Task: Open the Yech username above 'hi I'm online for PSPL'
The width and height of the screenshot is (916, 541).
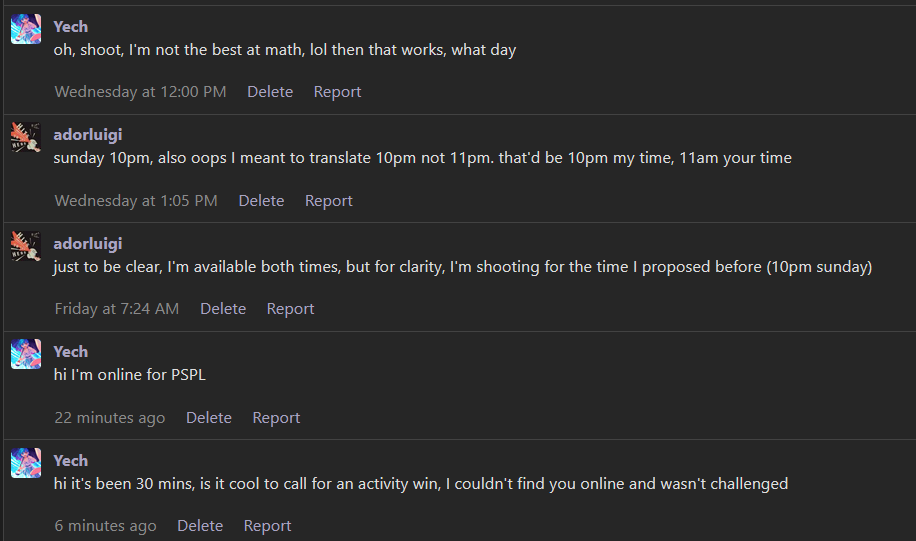Action: (x=71, y=351)
